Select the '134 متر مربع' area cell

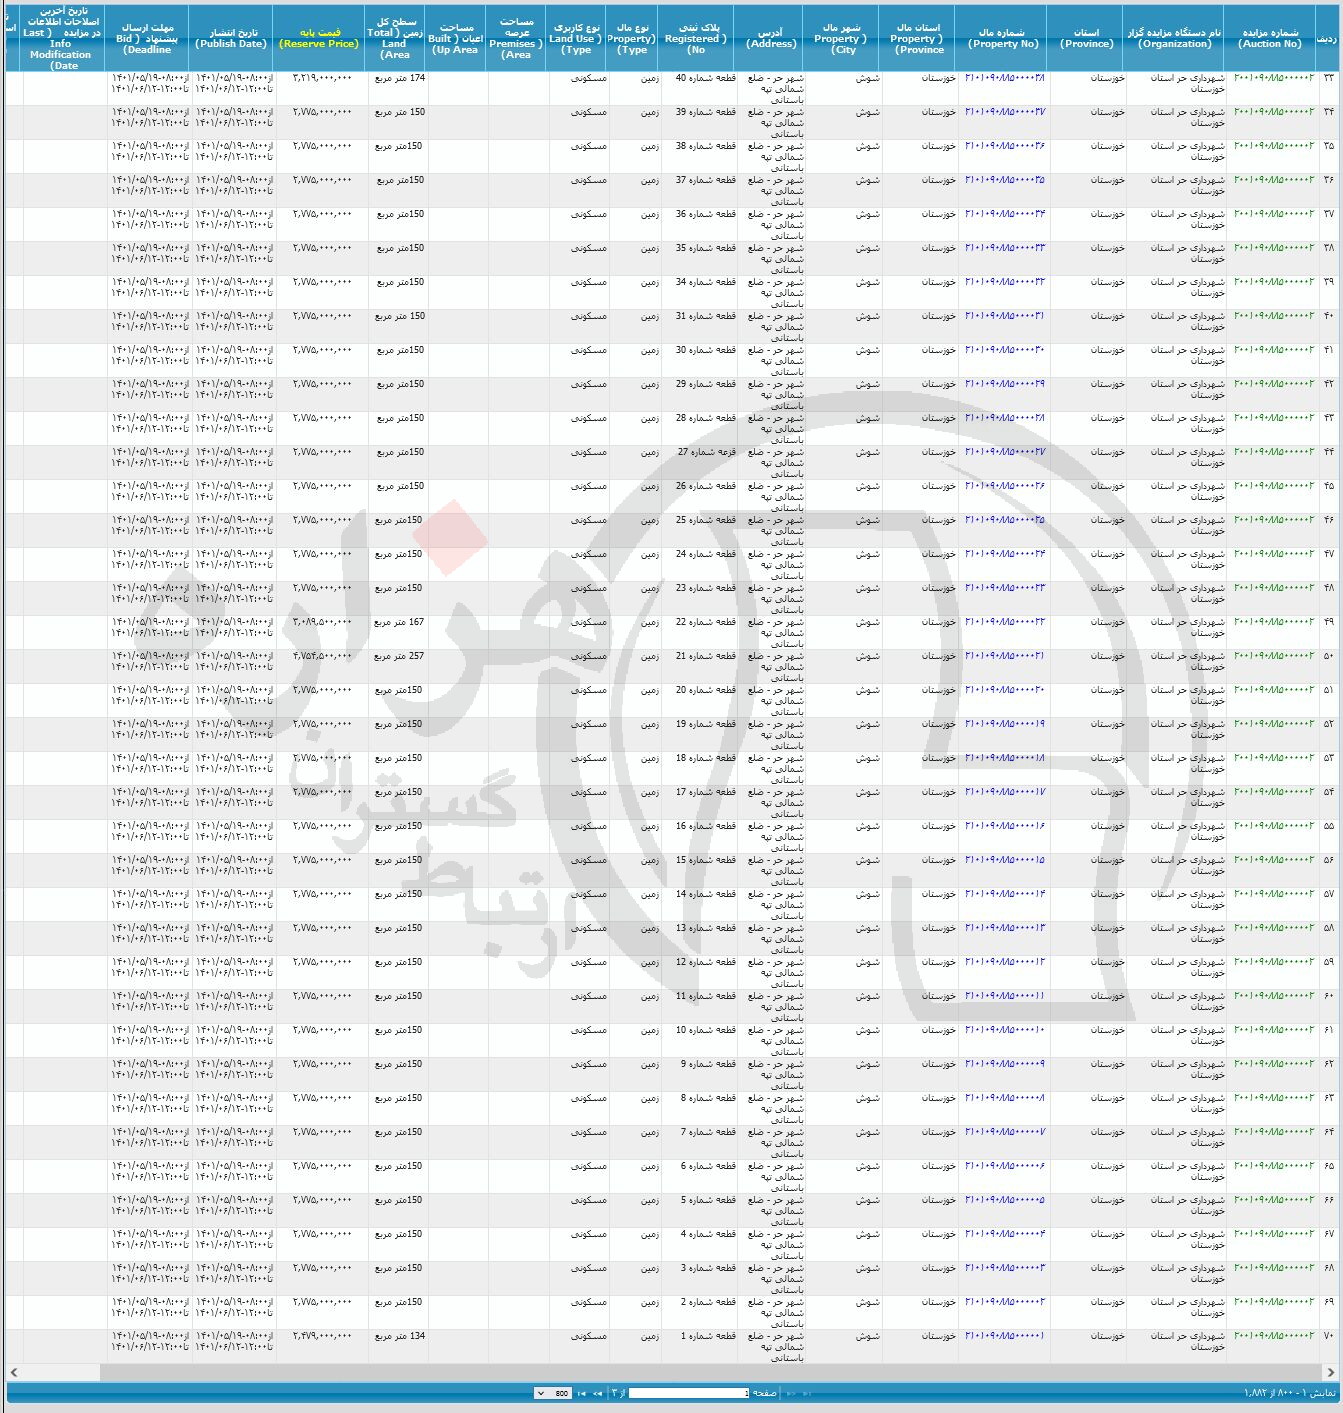(398, 1347)
